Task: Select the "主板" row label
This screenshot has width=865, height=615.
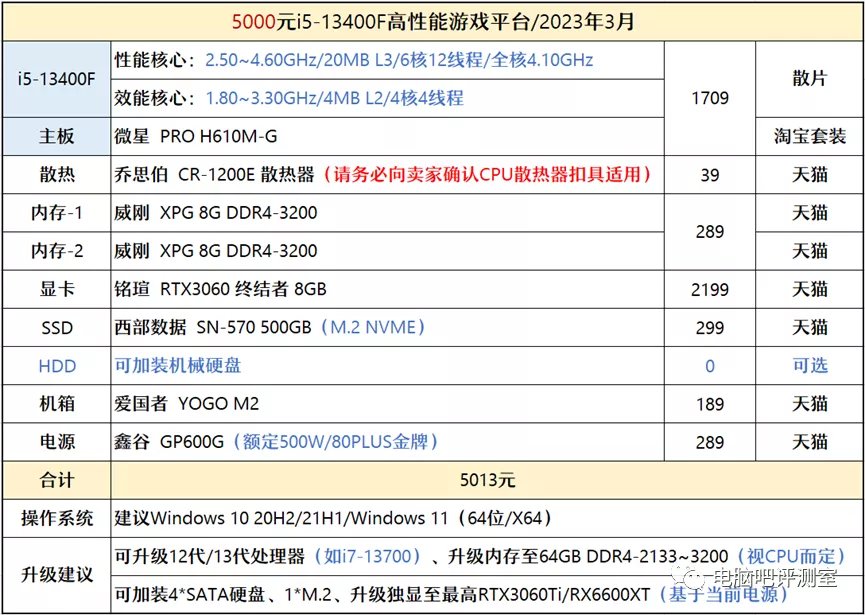Action: click(x=56, y=136)
